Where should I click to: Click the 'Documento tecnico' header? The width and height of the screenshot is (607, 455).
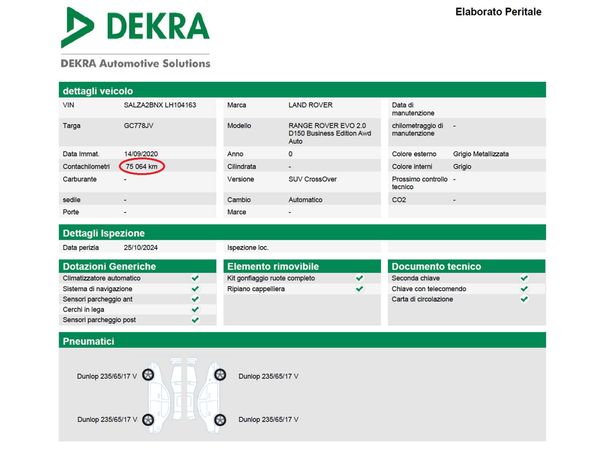click(x=467, y=266)
